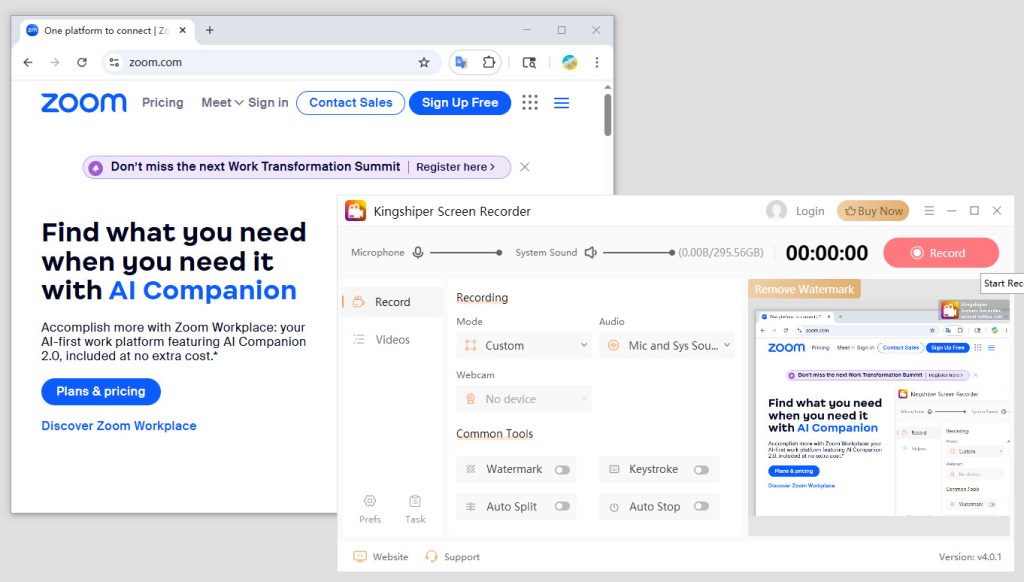Click the Buy Now button
The image size is (1024, 582).
[873, 211]
